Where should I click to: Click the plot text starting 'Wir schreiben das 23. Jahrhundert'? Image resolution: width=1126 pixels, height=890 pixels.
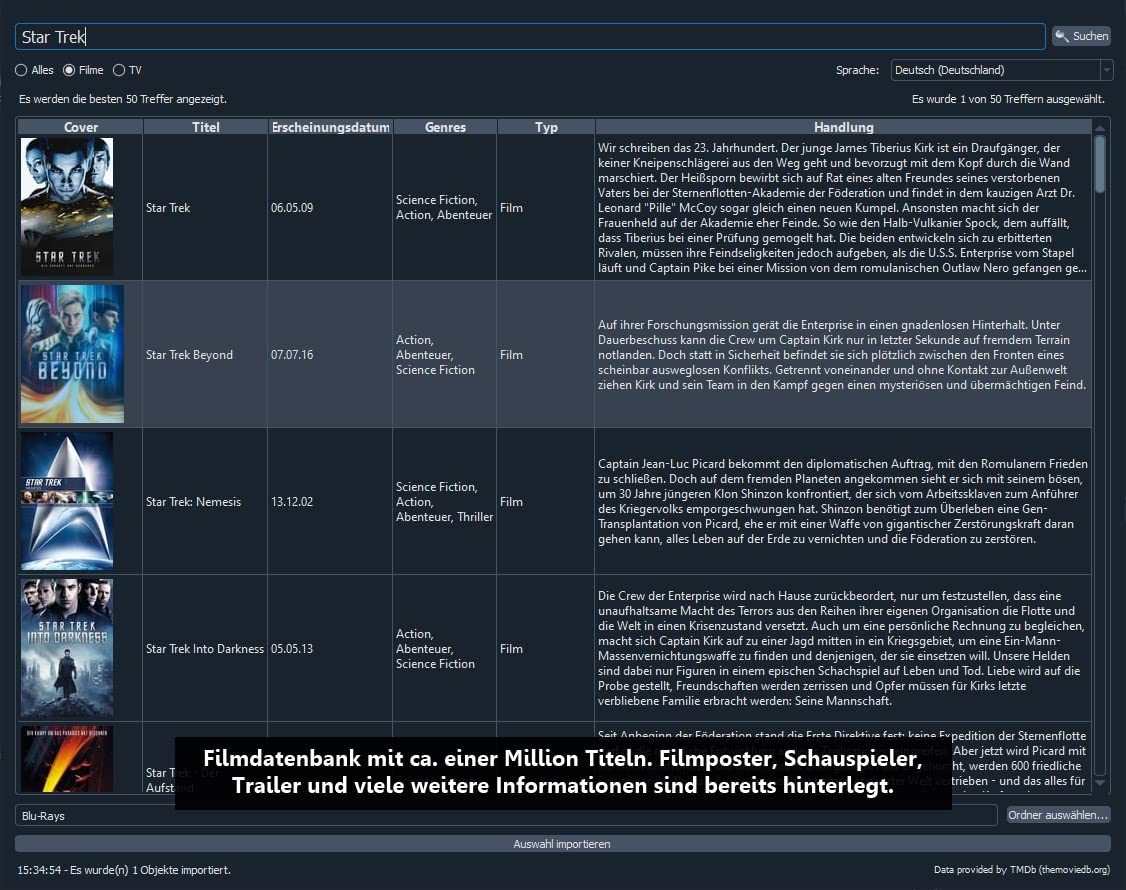(842, 208)
